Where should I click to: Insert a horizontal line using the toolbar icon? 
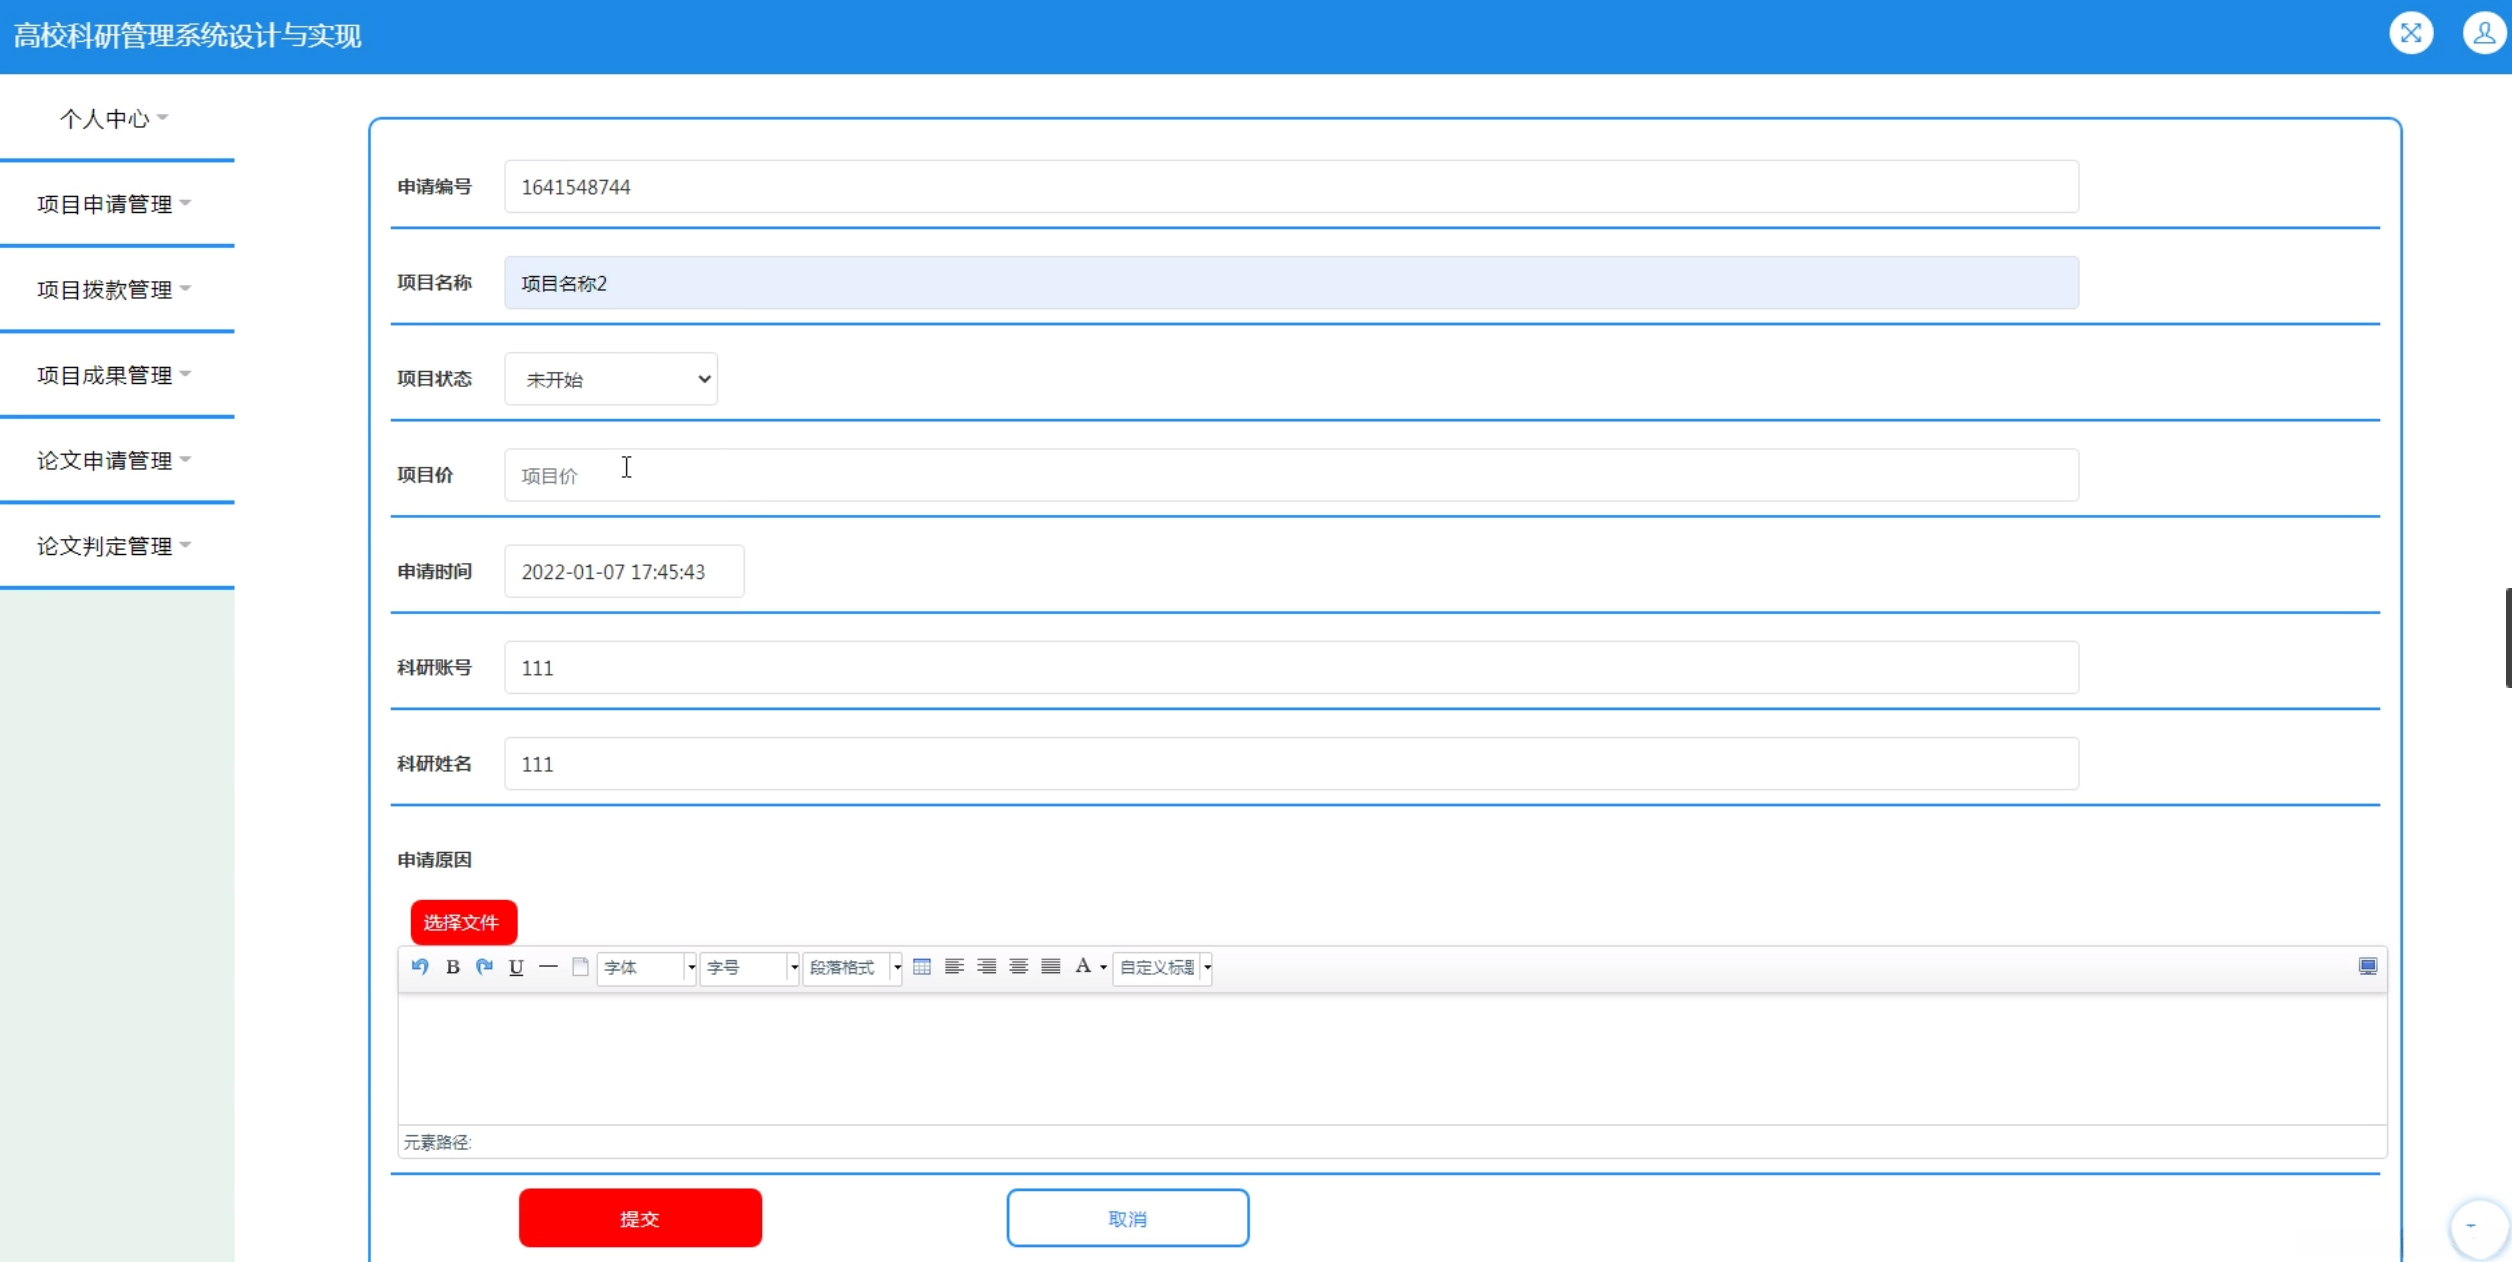coord(548,967)
